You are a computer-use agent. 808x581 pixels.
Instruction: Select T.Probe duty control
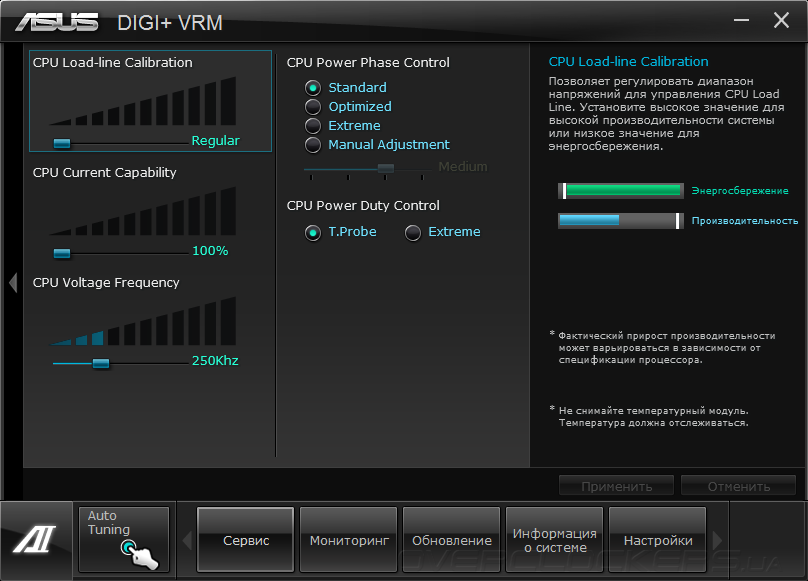point(313,233)
